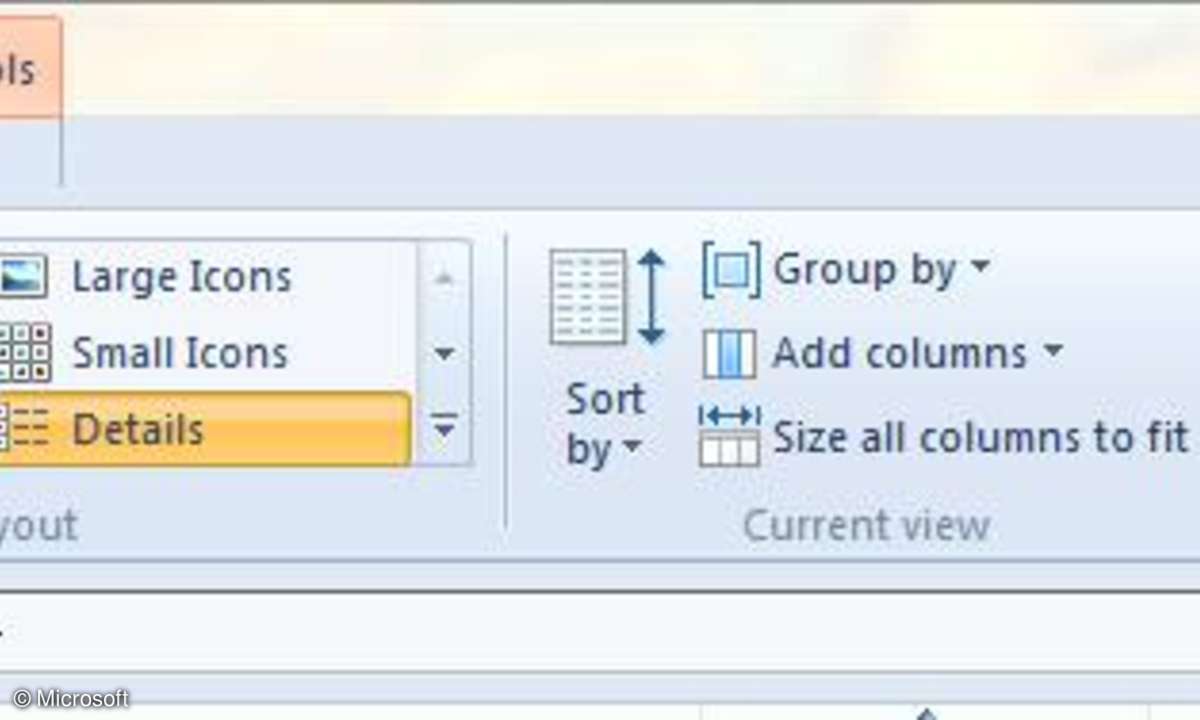
Task: Click the Small Icons grid icon
Action: [x=24, y=353]
